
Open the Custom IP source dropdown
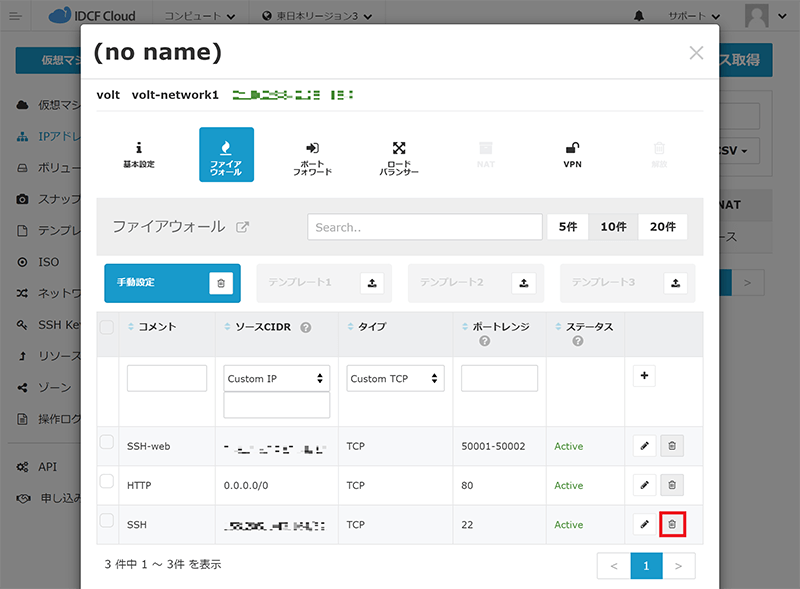[x=276, y=378]
